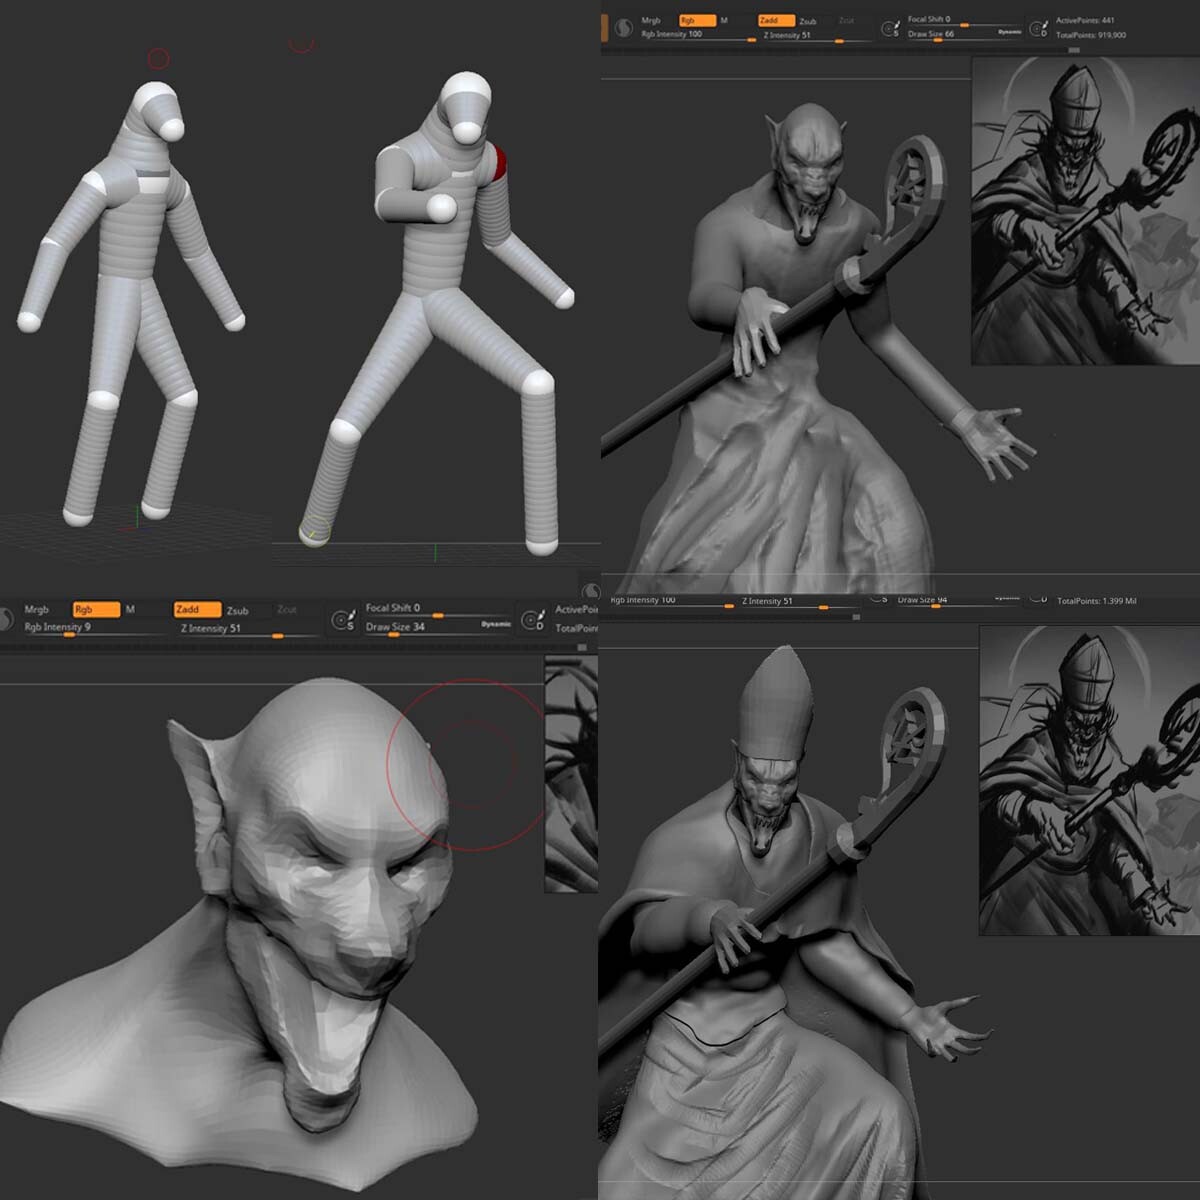Click the S brush icon left of Draw Size 66
Viewport: 1200px width, 1200px height.
(888, 28)
